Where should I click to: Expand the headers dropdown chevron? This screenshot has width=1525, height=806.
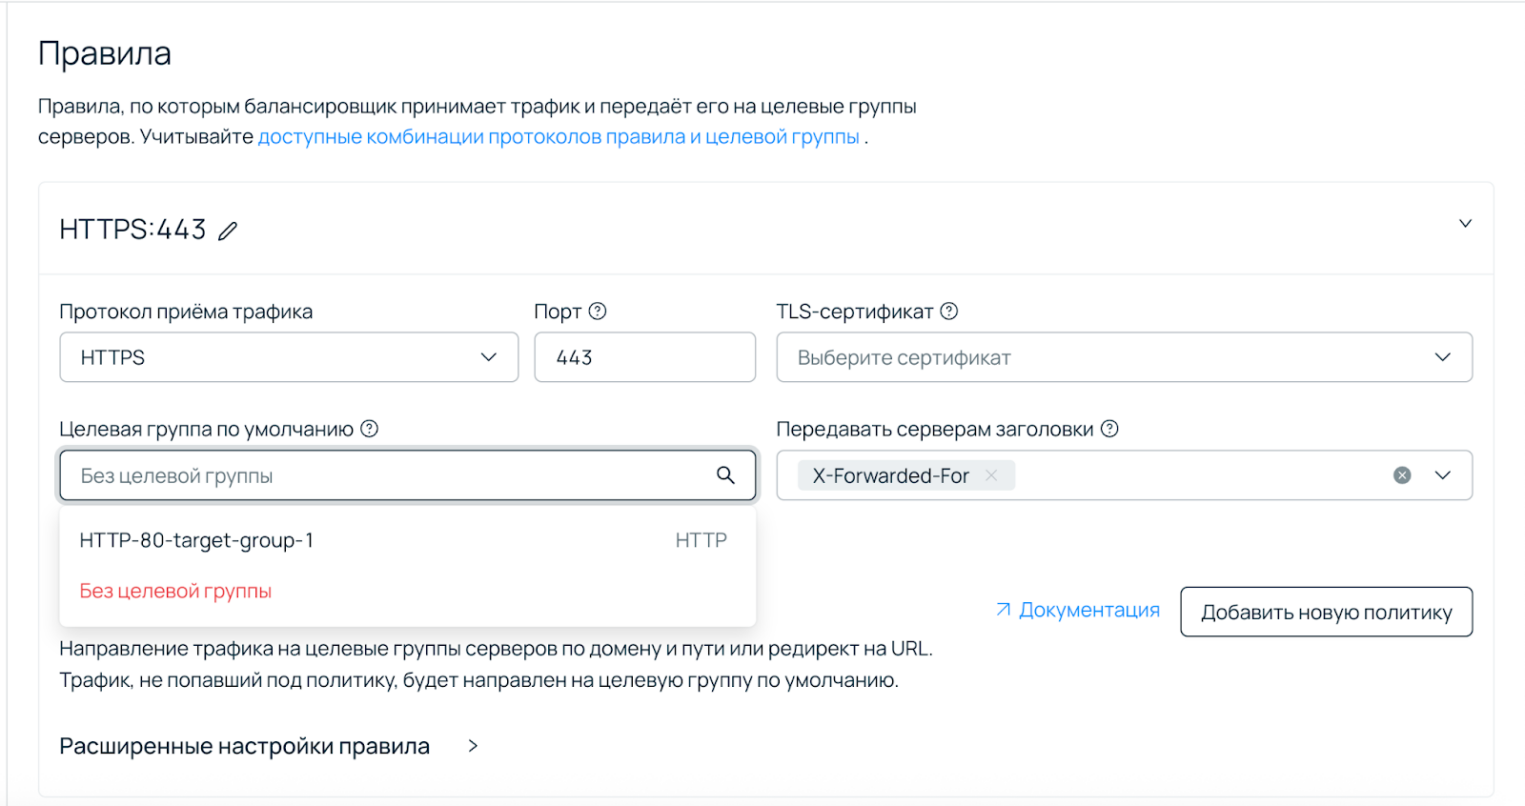click(1444, 475)
